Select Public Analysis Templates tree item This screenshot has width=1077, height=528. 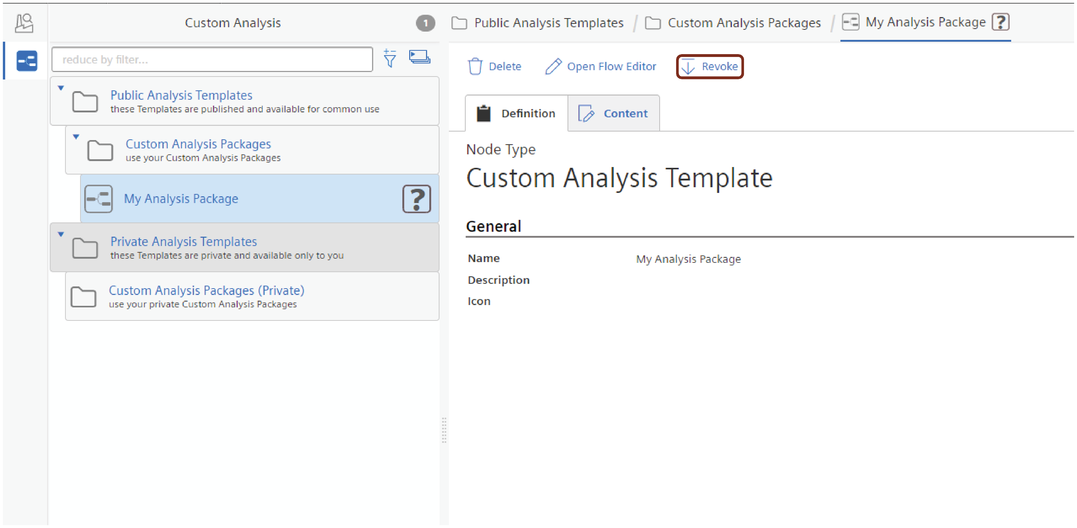coord(245,101)
